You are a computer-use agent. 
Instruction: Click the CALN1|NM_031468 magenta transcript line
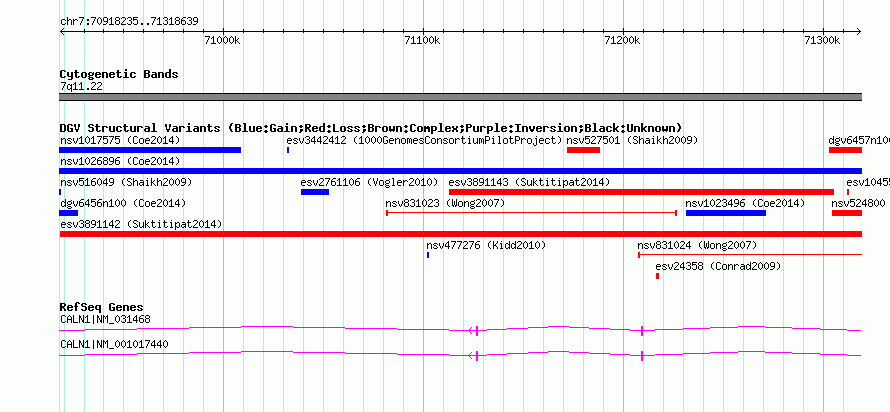460,329
